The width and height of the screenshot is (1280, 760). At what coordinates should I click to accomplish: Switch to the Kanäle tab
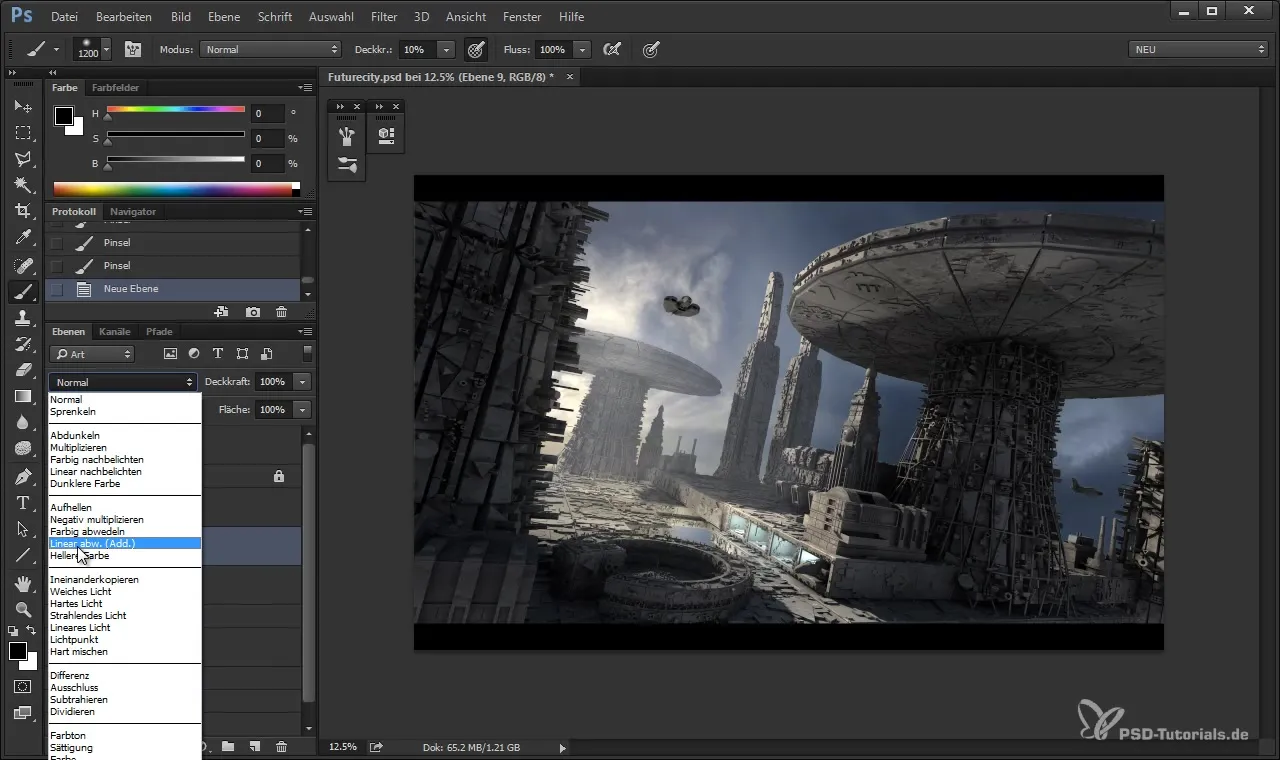point(115,331)
